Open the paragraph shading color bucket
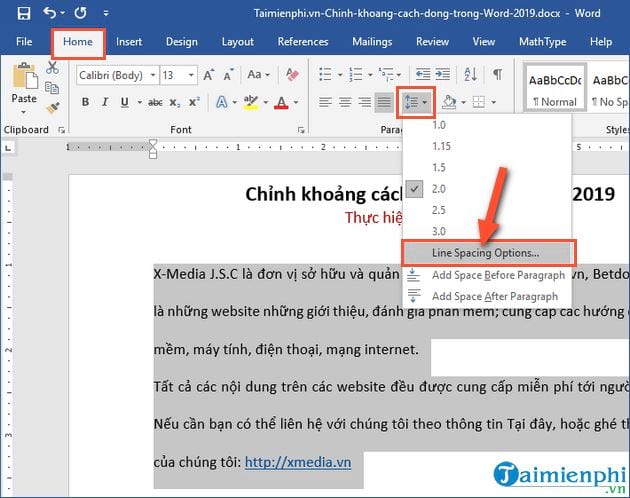The image size is (630, 498). coord(449,102)
